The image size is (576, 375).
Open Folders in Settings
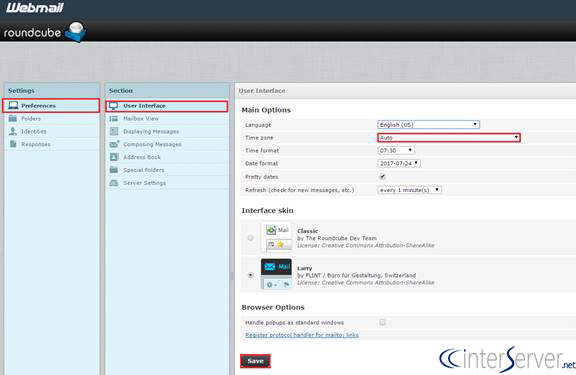tap(51, 118)
